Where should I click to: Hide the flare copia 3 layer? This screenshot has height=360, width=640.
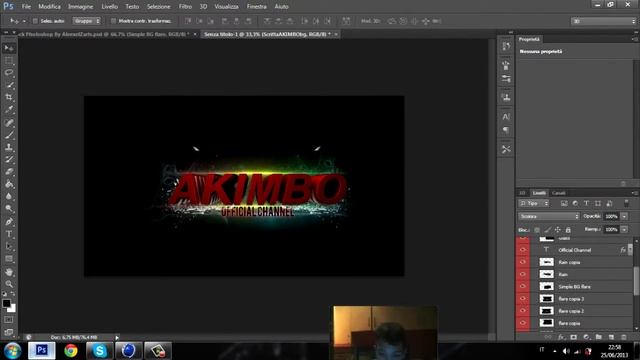click(522, 299)
